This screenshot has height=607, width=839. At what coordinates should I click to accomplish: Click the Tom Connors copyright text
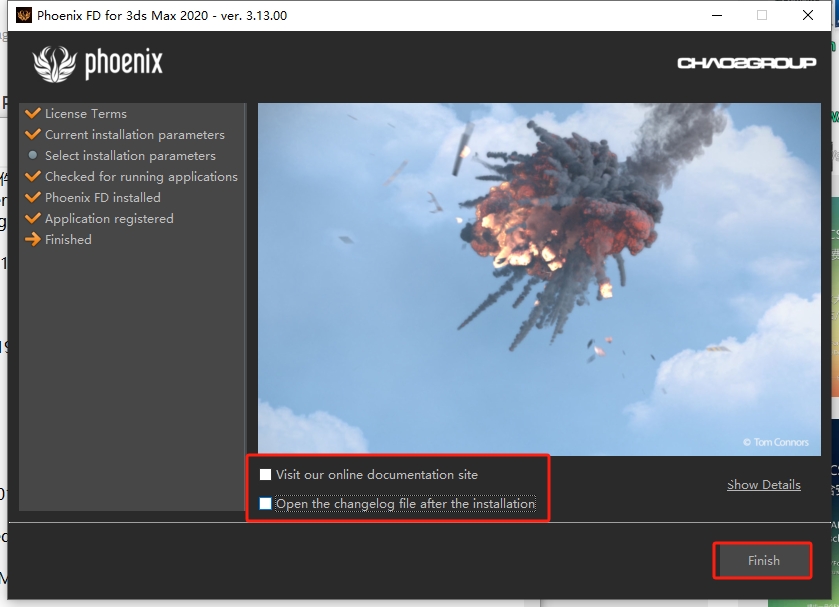point(775,442)
